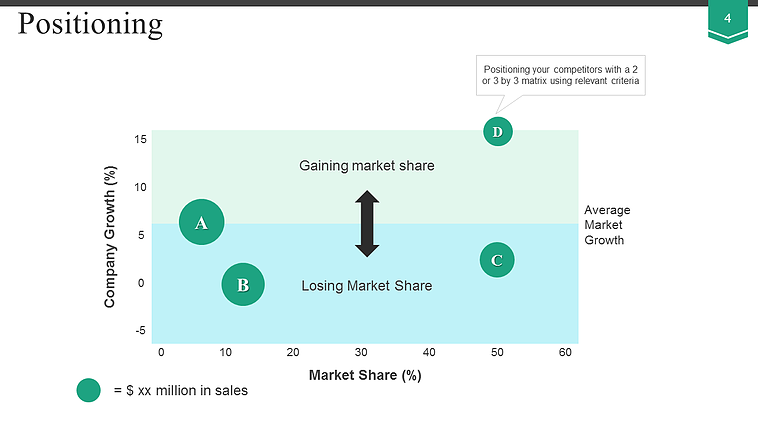This screenshot has height=426, width=758.
Task: Select the callout box about positioning competitors
Action: point(560,73)
